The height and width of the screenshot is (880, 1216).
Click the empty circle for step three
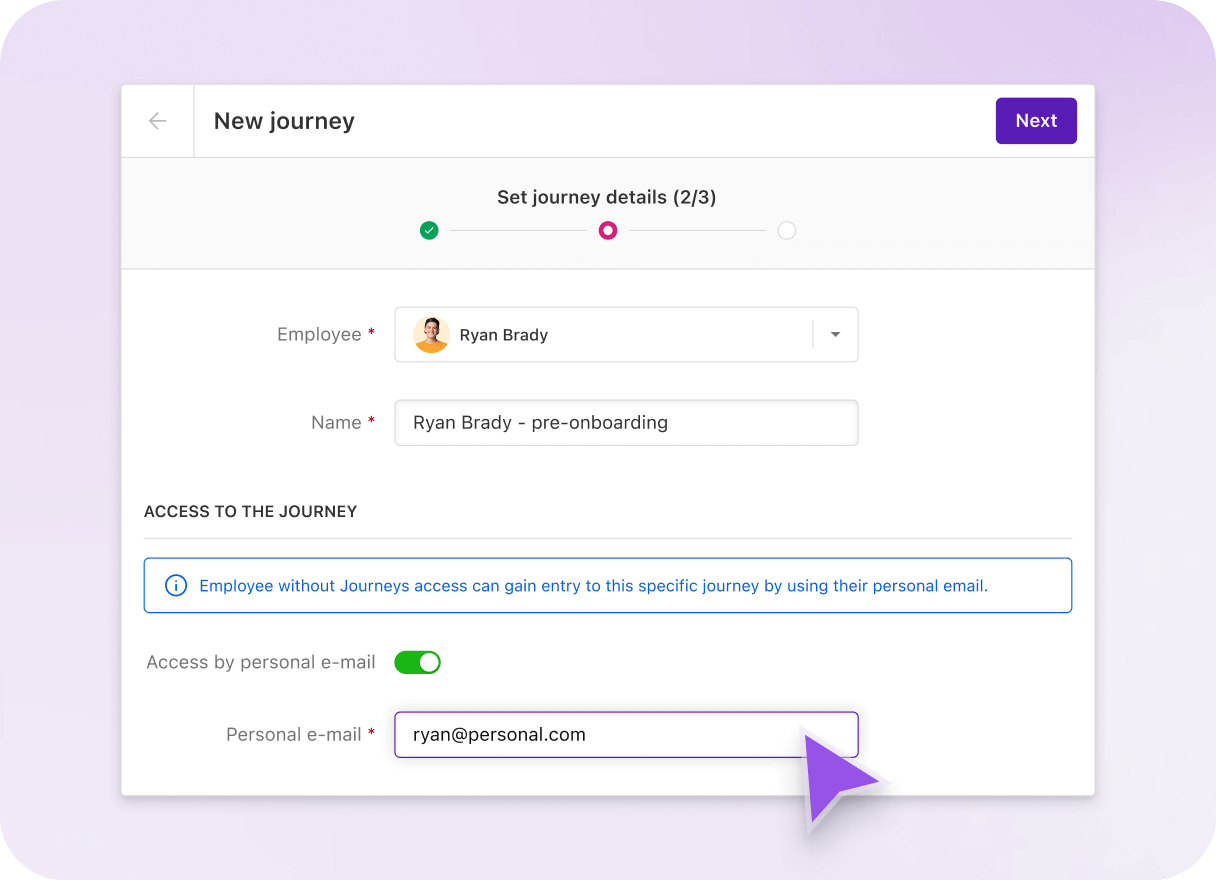tap(786, 230)
